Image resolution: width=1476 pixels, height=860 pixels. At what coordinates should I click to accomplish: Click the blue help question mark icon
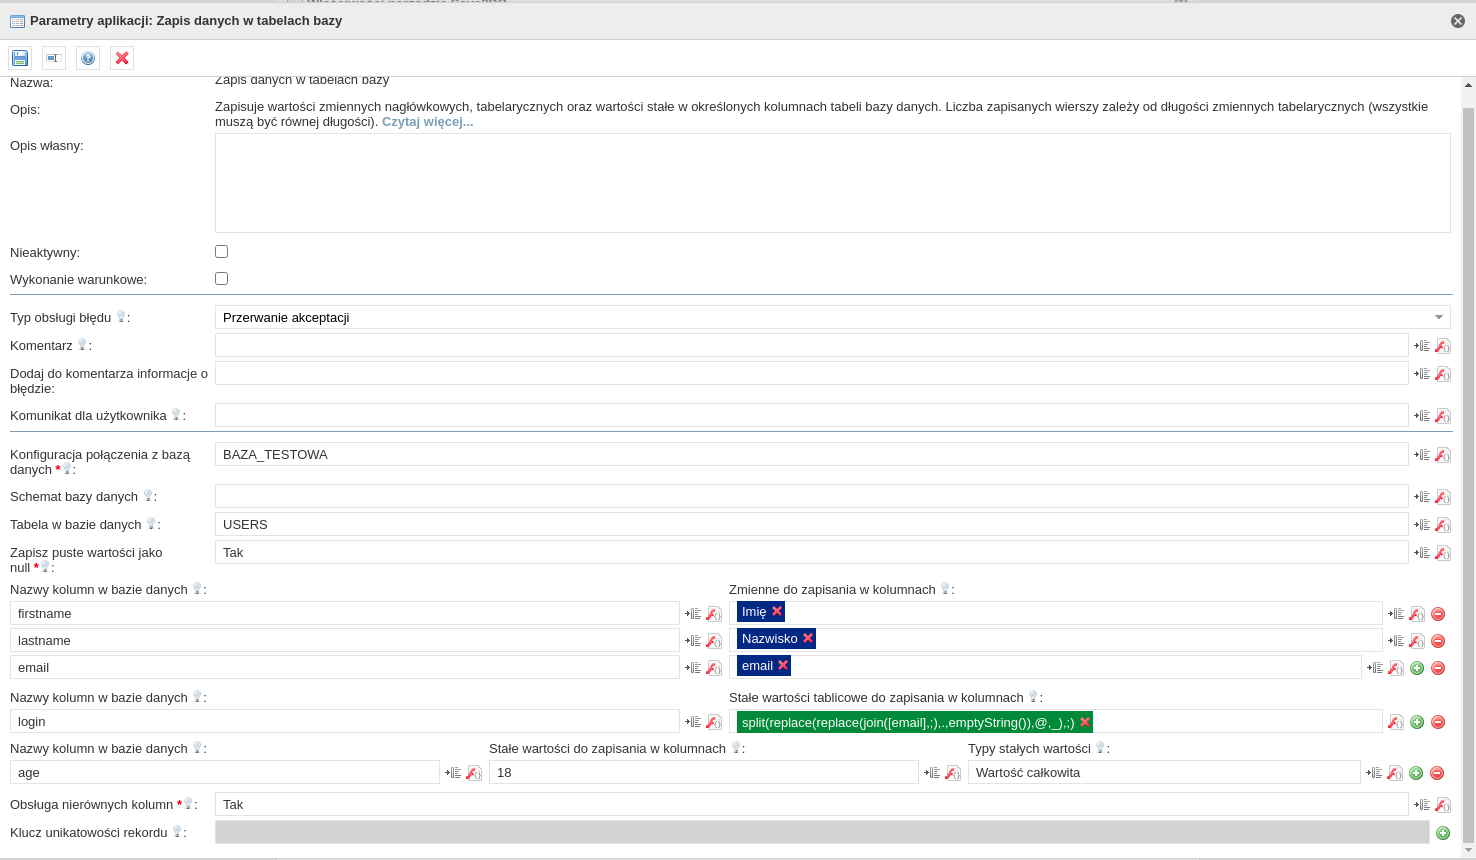pyautogui.click(x=88, y=58)
